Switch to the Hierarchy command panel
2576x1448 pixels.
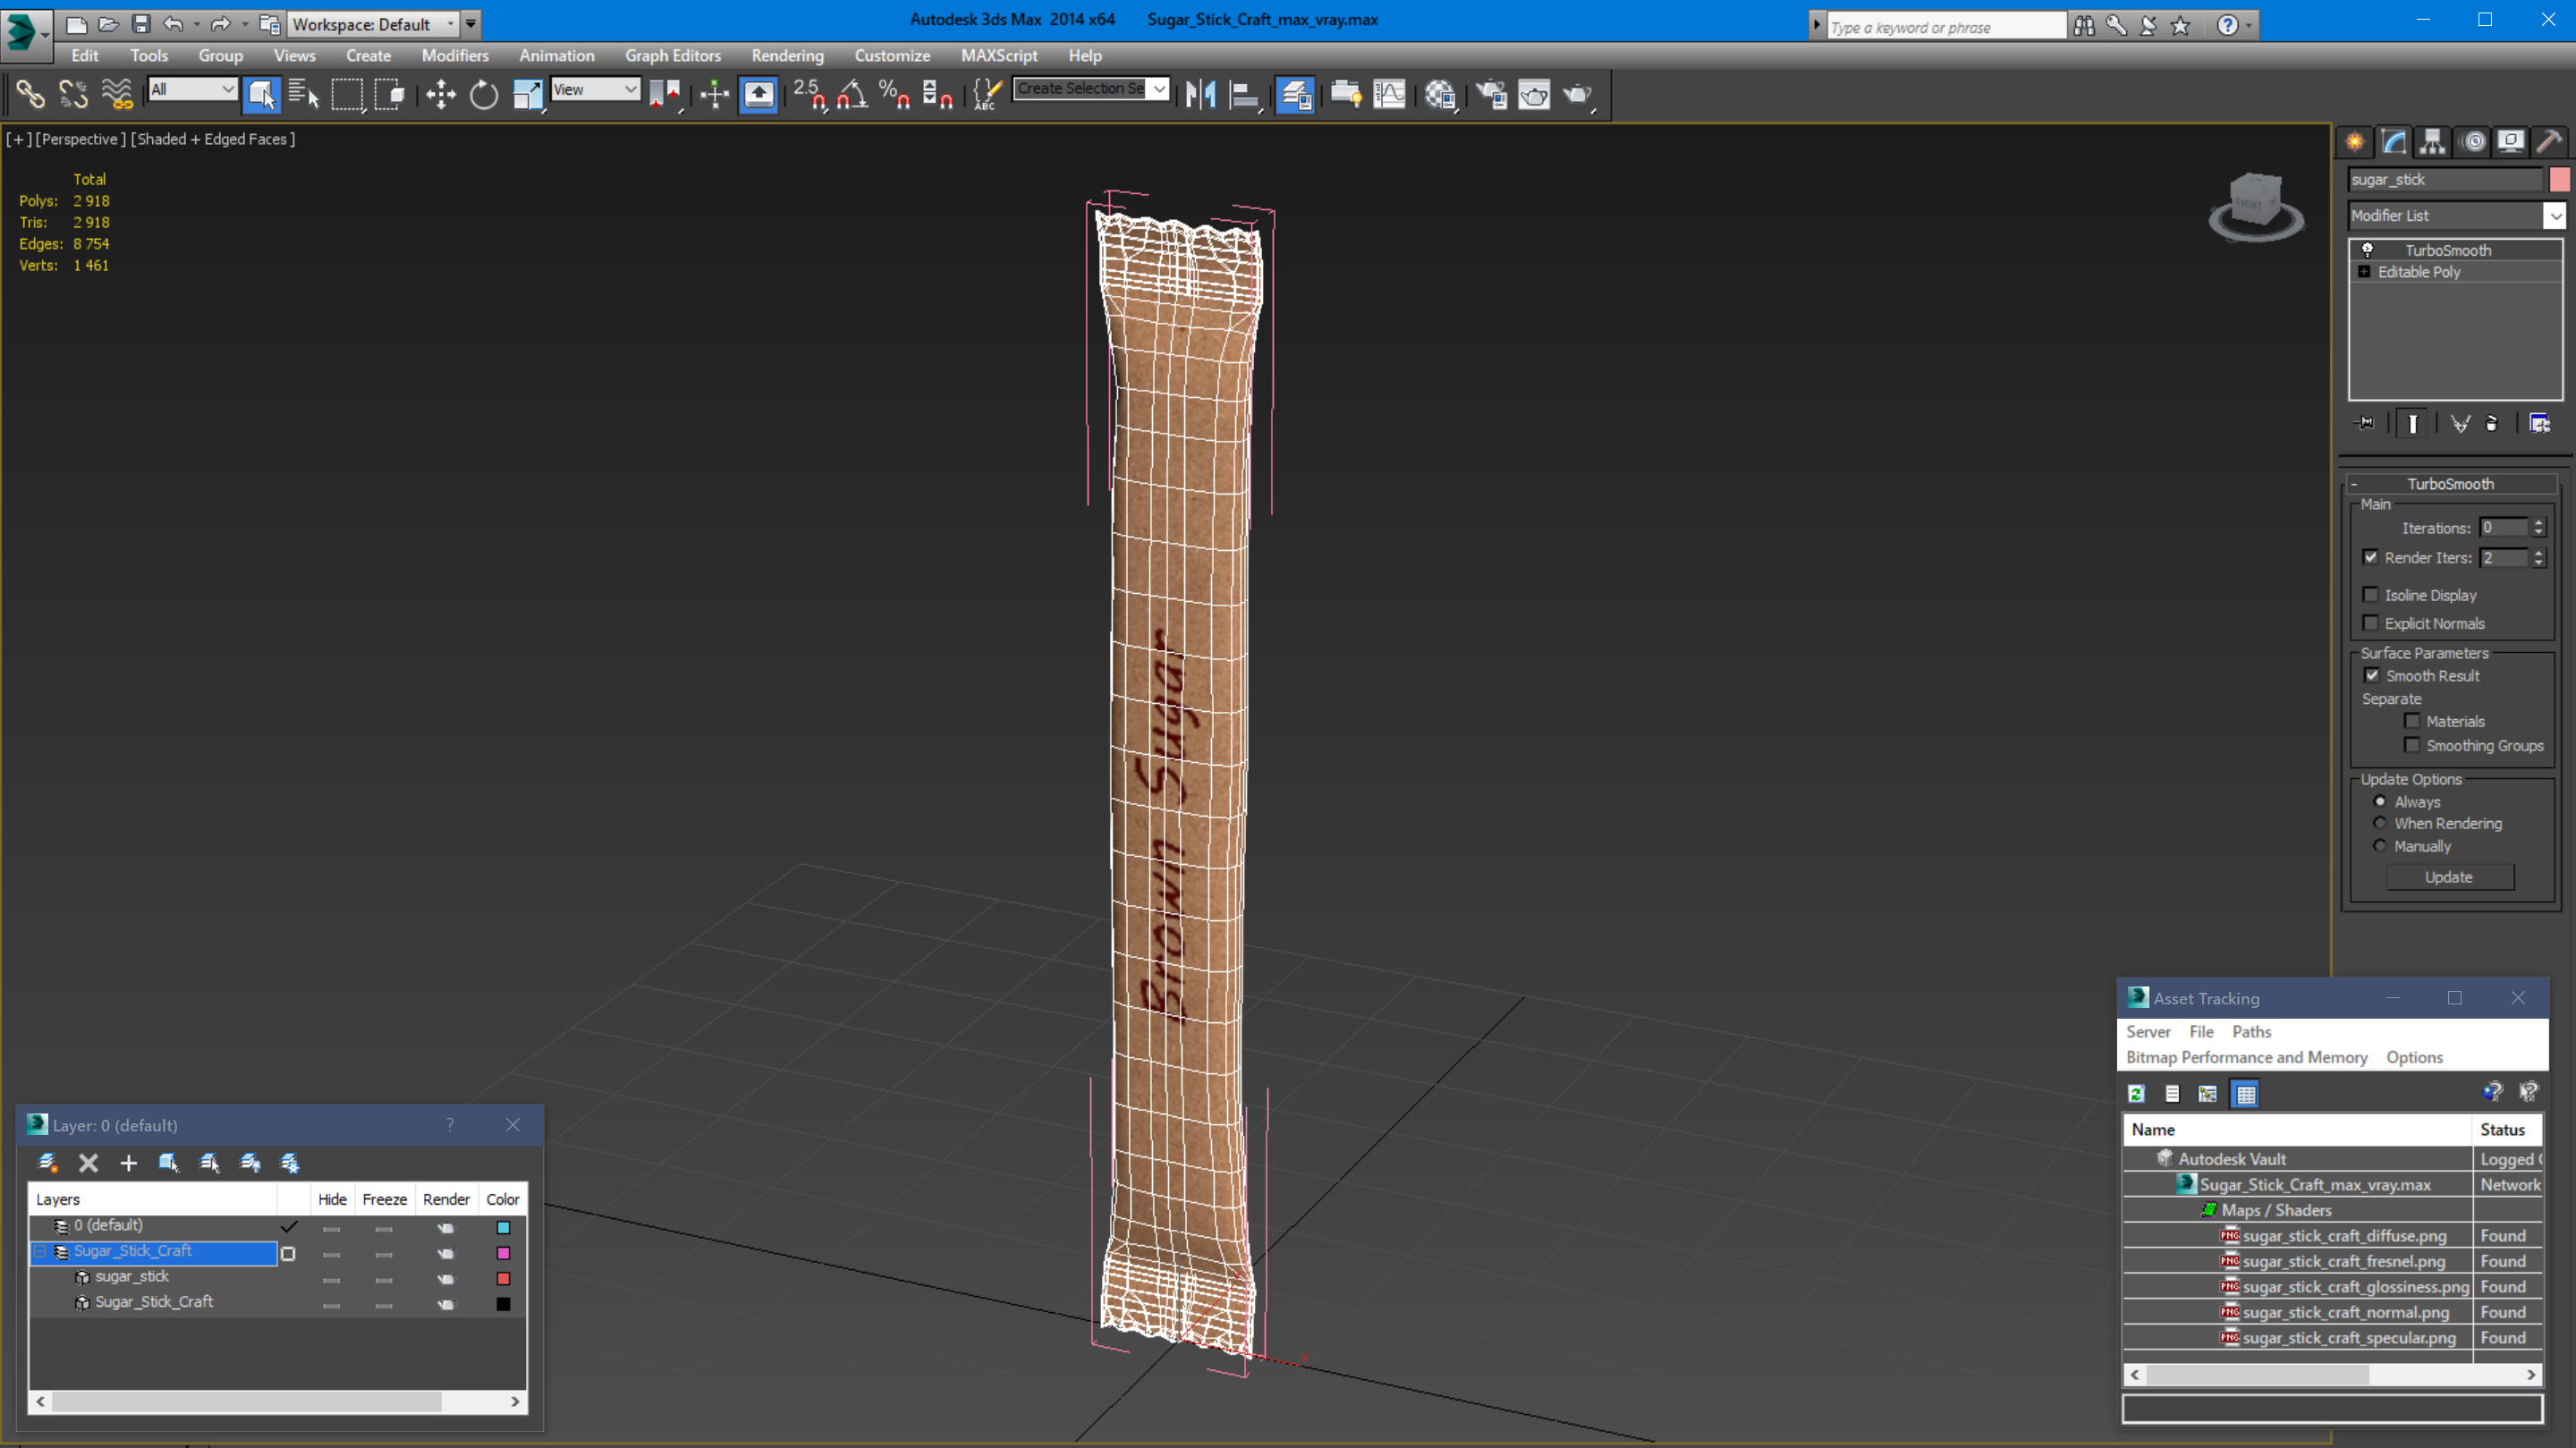2432,142
